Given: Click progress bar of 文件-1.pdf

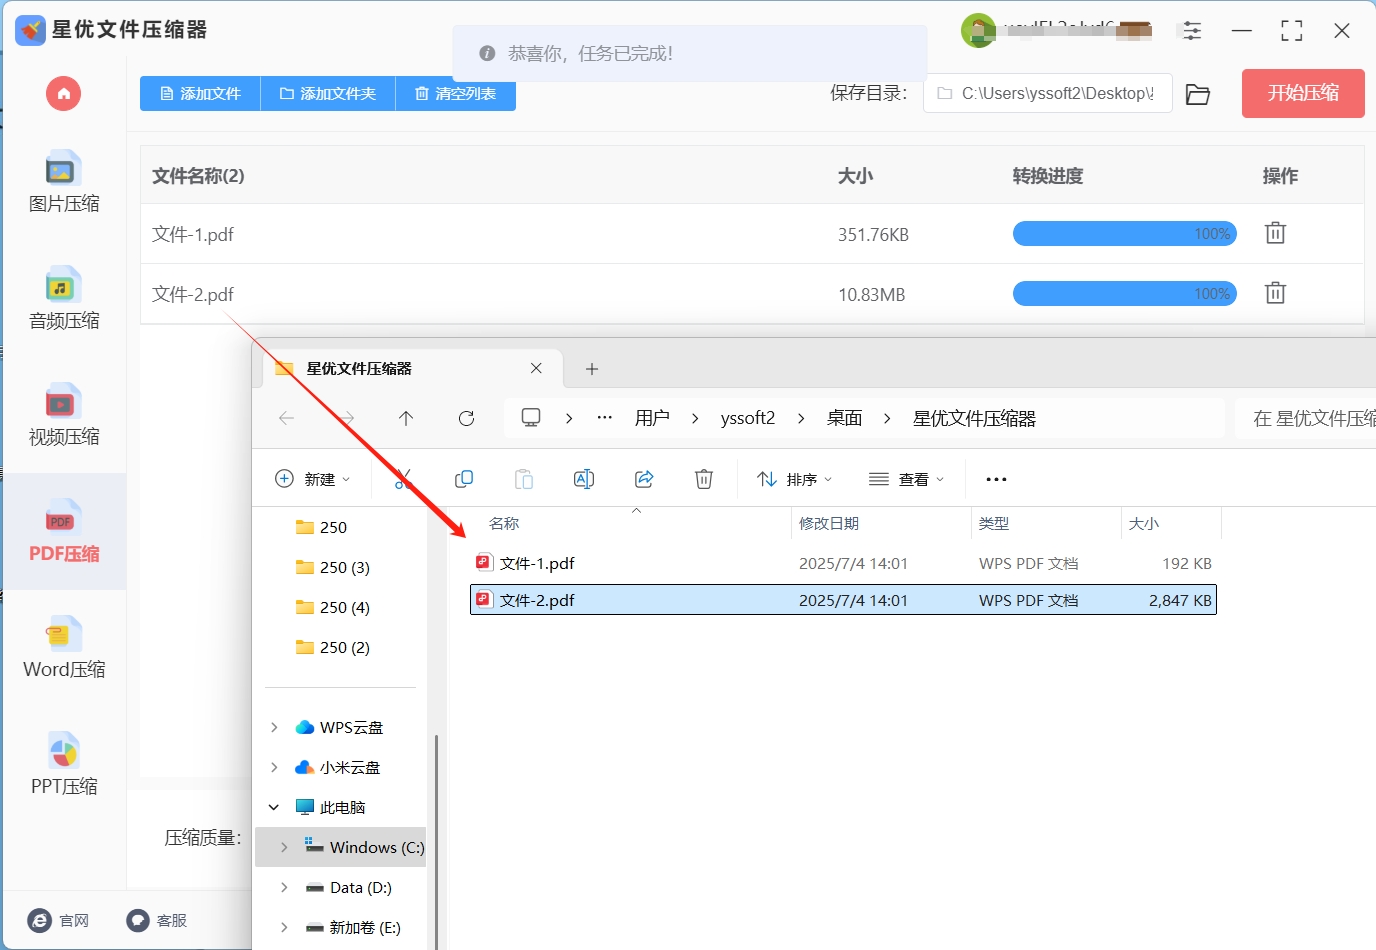Looking at the screenshot, I should click(1125, 234).
